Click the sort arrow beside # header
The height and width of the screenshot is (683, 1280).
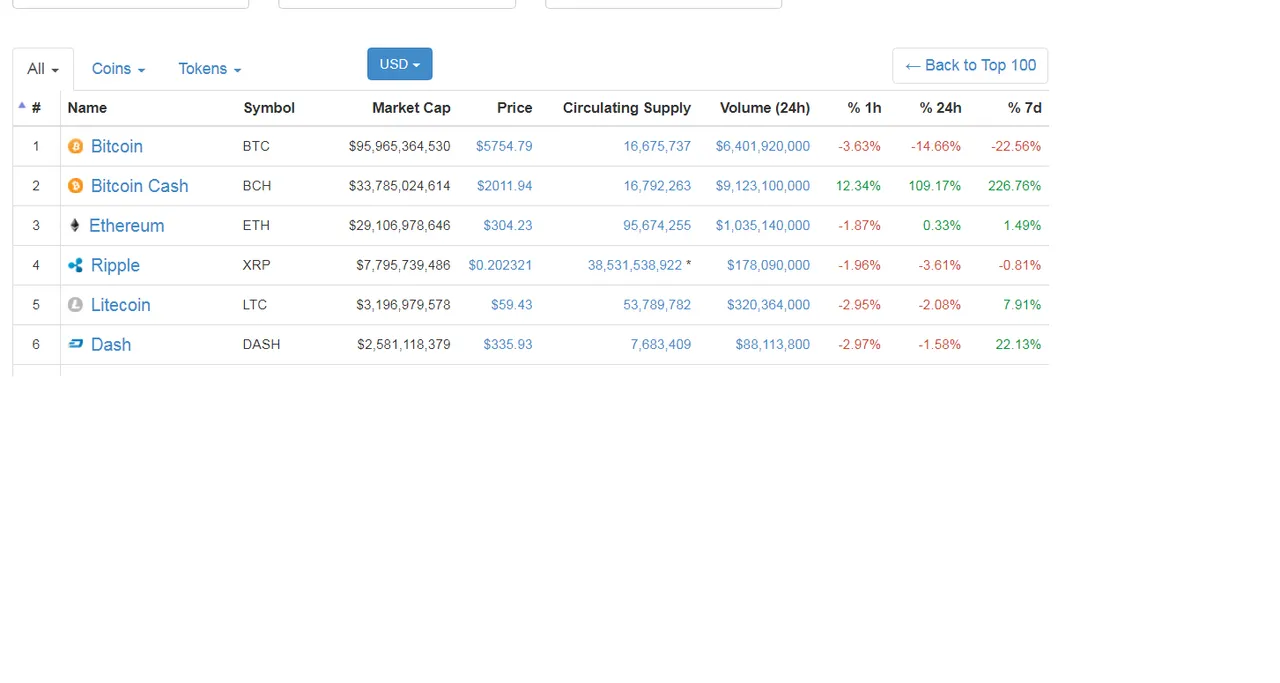[x=22, y=105]
